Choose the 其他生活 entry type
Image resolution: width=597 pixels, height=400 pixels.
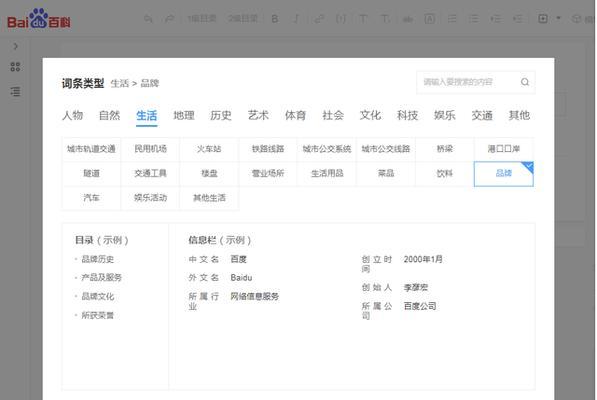click(209, 198)
